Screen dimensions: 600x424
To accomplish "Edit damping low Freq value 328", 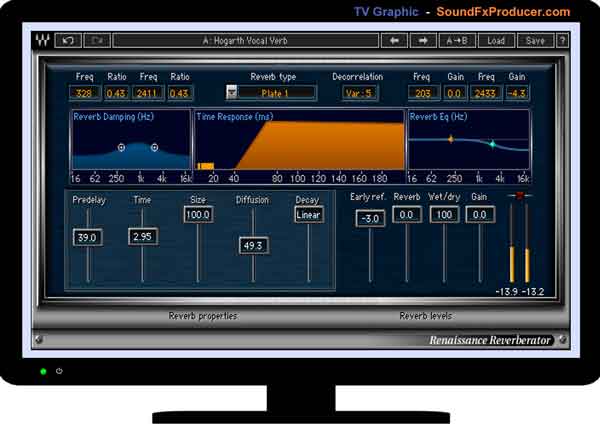I will click(84, 93).
